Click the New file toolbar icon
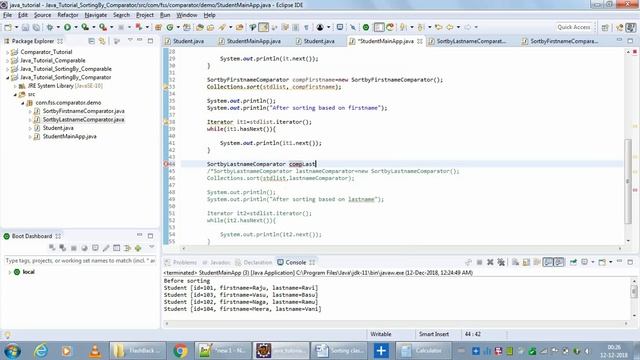This screenshot has height=360, width=640. tap(8, 27)
